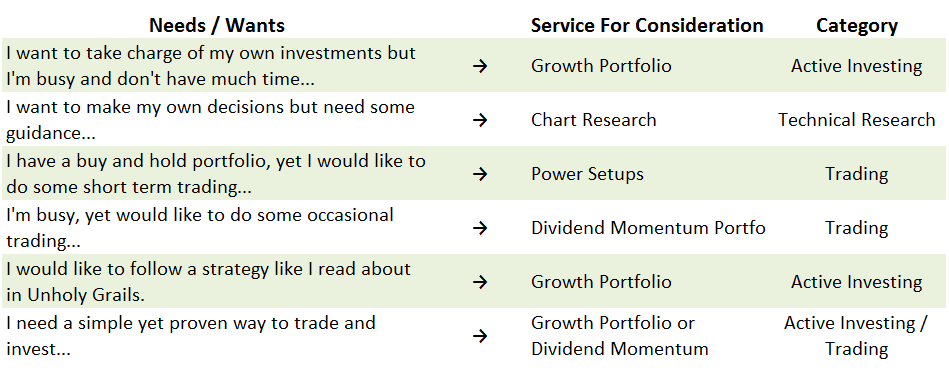Click Trading category next to Power Setups
This screenshot has width=949, height=371.
point(856,174)
